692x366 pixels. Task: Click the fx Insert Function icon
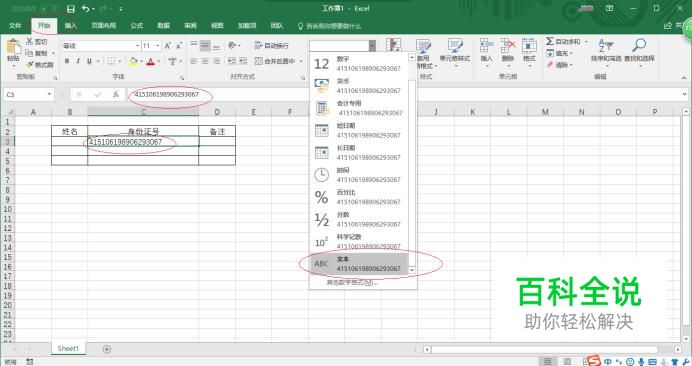pos(116,94)
